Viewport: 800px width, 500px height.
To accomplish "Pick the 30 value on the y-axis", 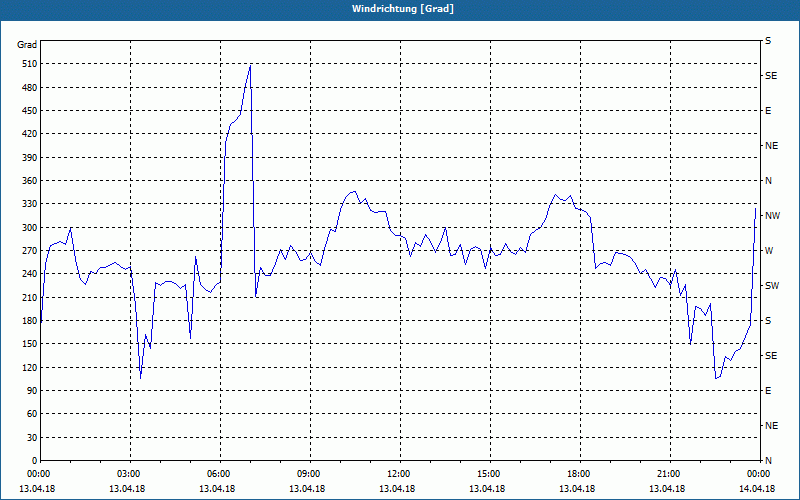I will point(32,437).
